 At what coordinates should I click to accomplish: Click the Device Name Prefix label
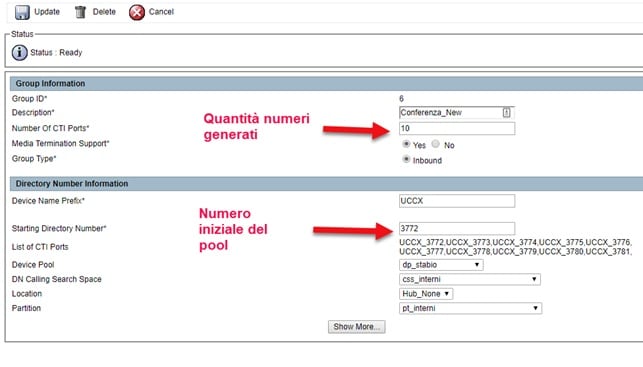(48, 201)
